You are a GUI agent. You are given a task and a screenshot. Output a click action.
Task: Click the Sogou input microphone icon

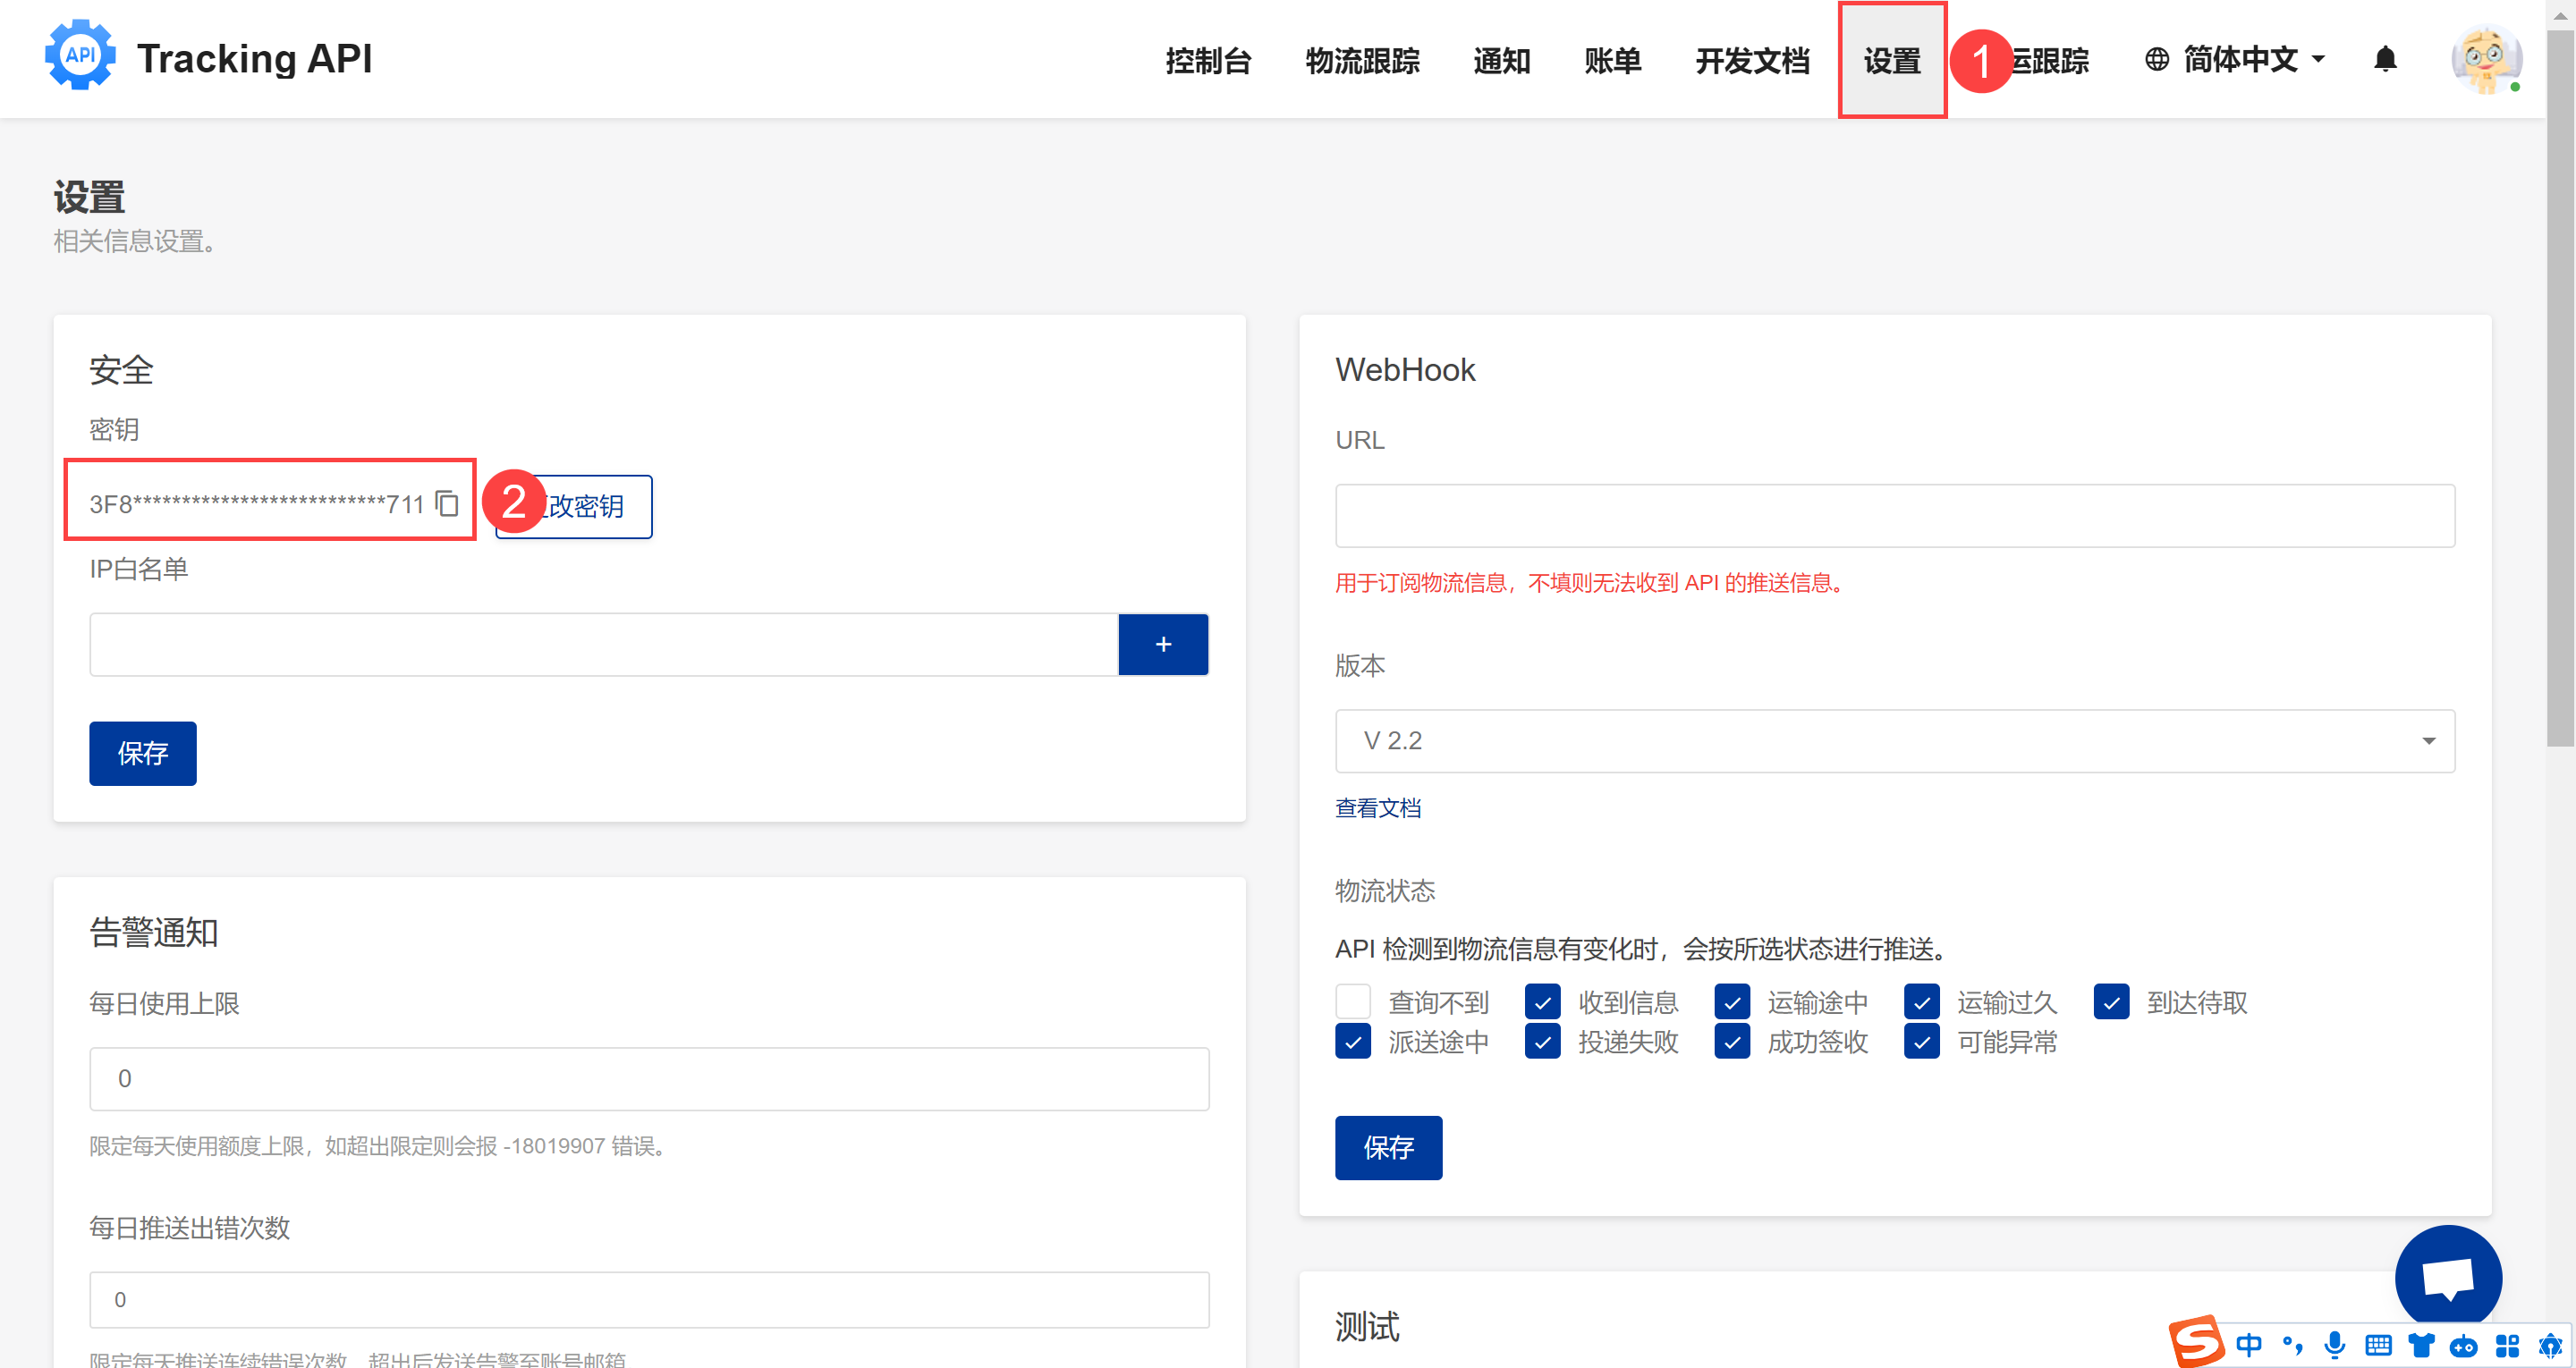(2334, 1345)
